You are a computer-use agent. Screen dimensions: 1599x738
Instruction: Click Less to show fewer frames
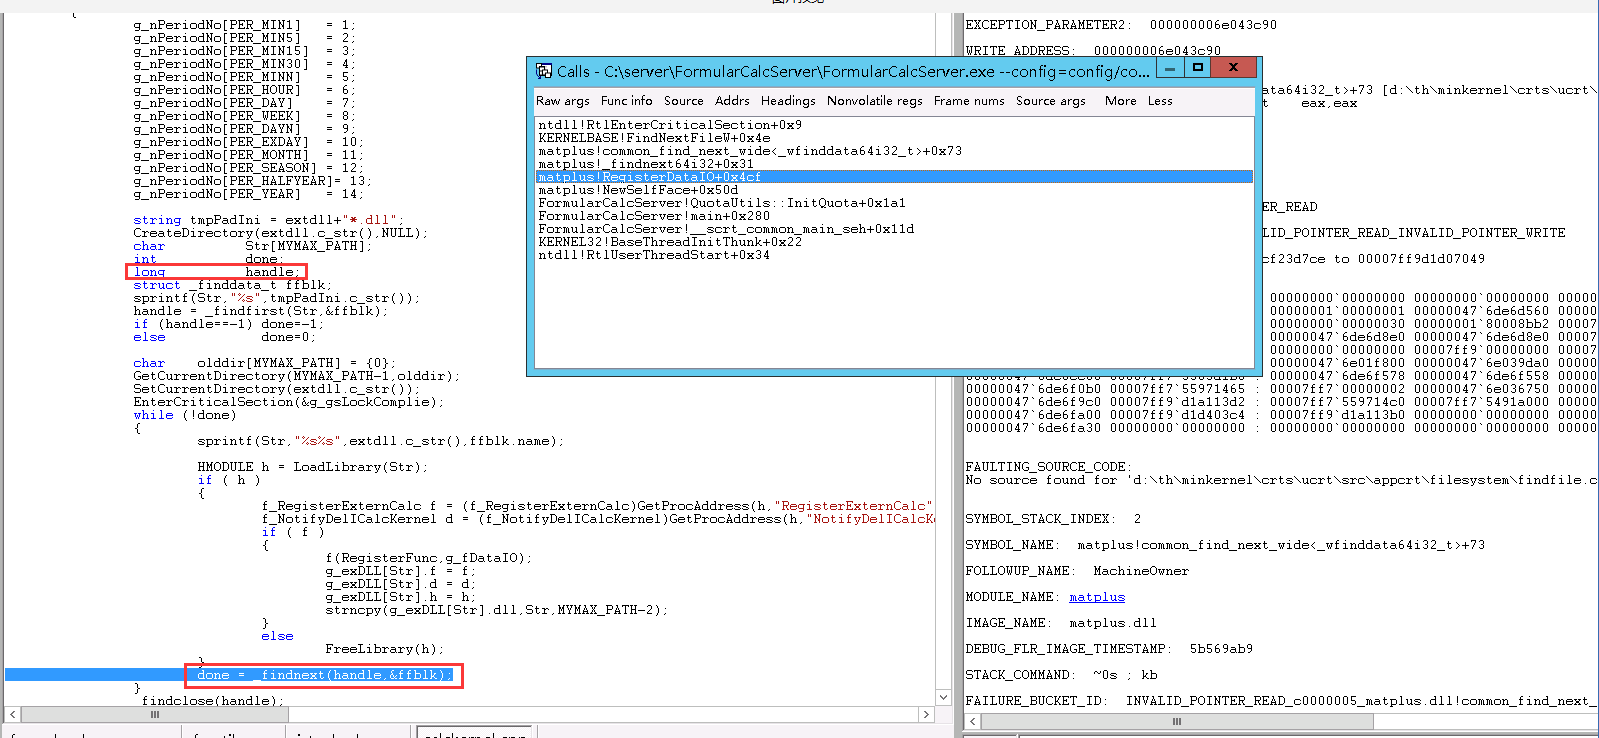pos(1160,101)
